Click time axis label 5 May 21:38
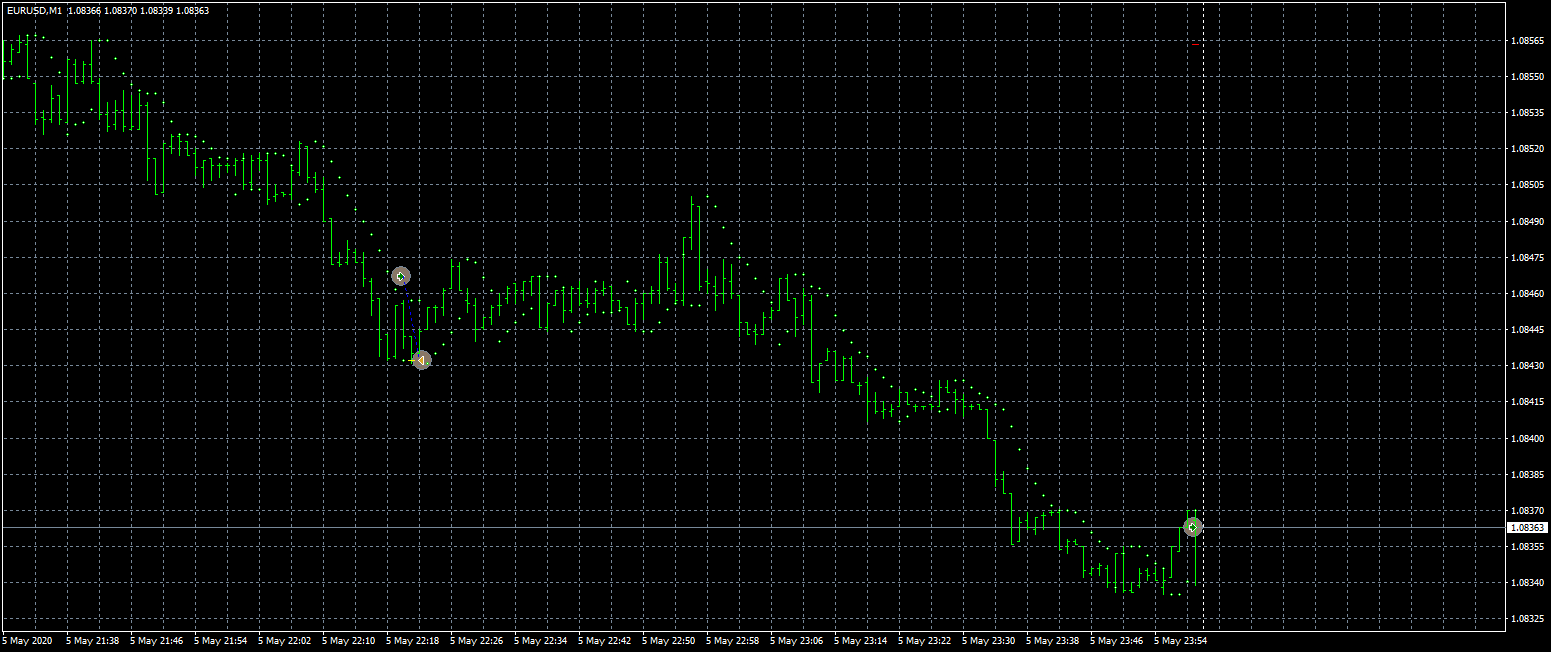The image size is (1551, 652). click(93, 640)
